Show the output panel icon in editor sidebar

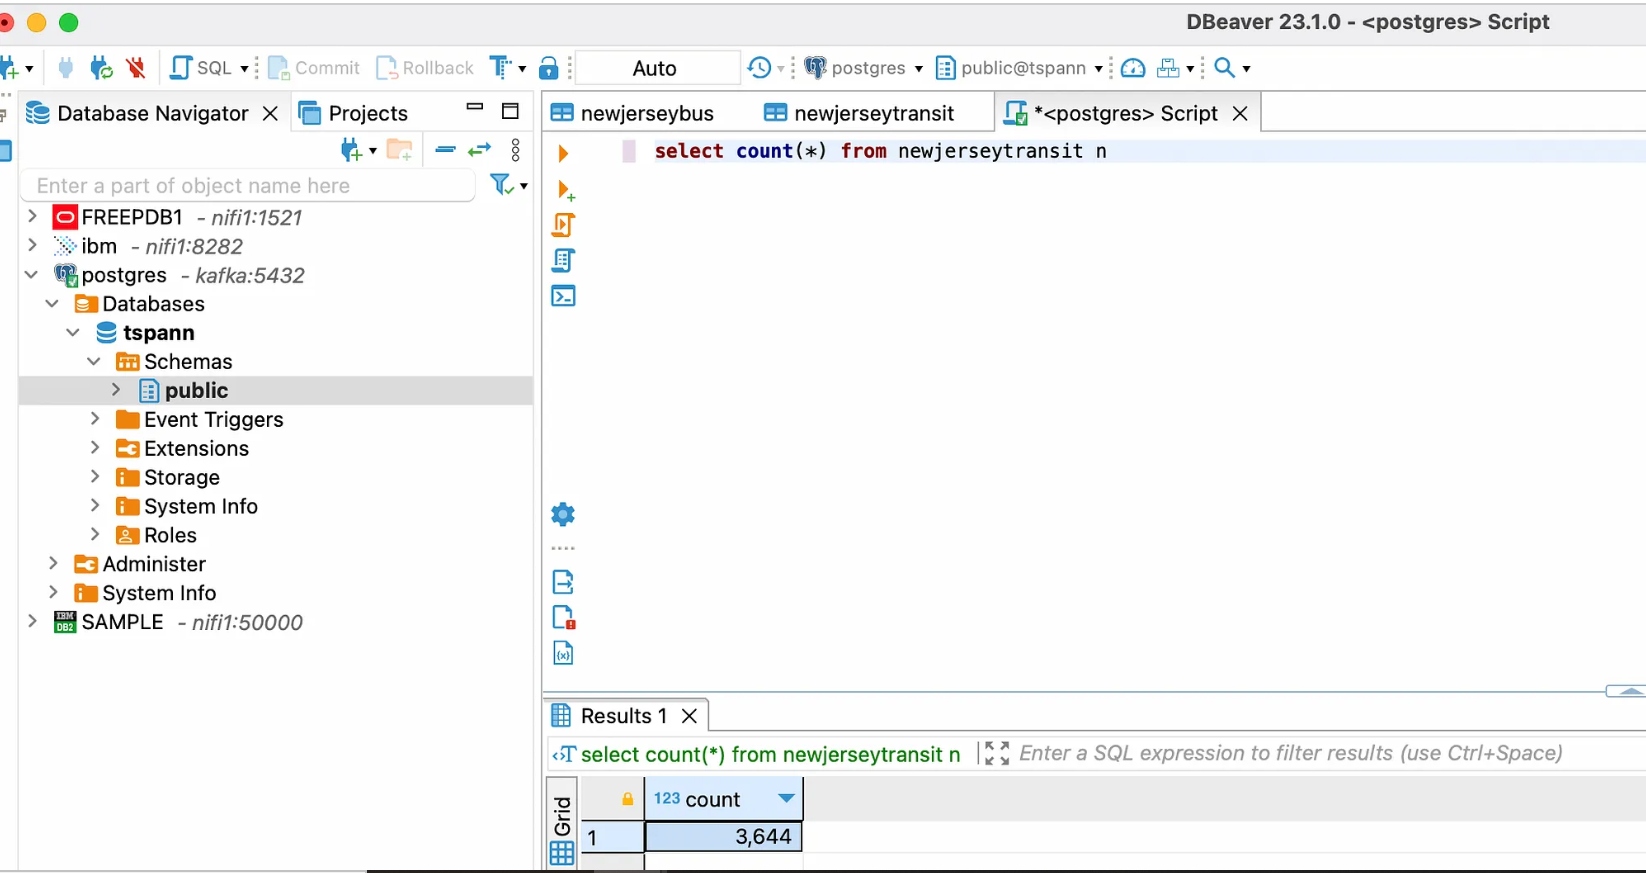click(x=563, y=582)
